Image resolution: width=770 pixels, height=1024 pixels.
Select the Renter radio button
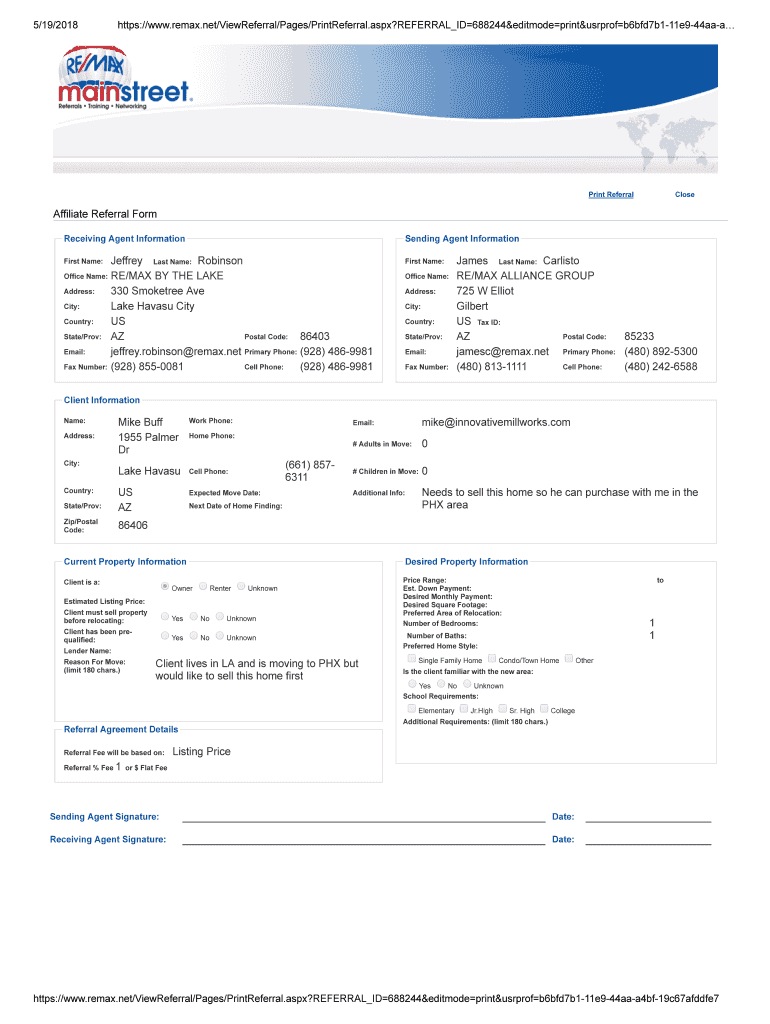click(203, 587)
